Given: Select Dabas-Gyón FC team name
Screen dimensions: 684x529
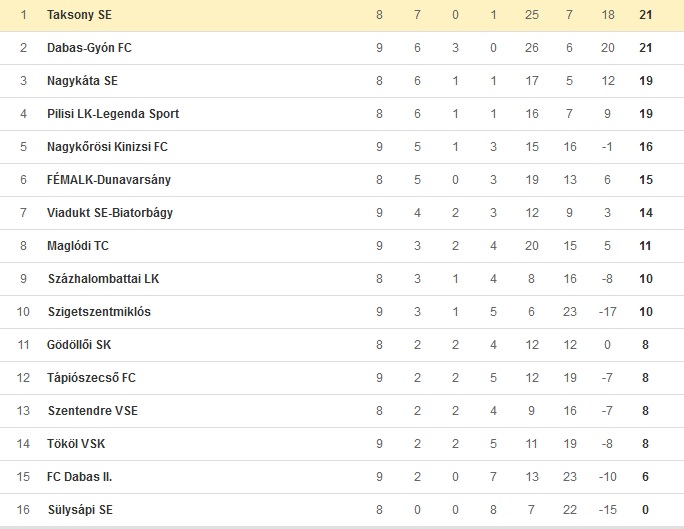Looking at the screenshot, I should click(x=89, y=48).
